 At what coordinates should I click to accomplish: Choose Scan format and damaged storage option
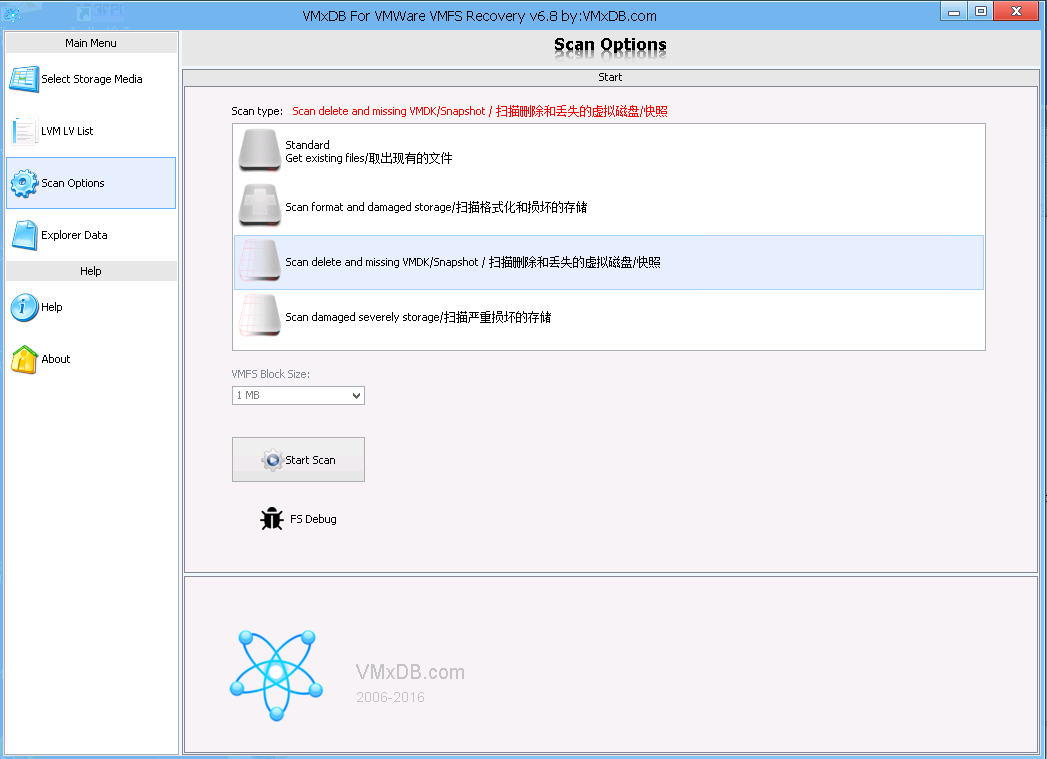coord(608,207)
